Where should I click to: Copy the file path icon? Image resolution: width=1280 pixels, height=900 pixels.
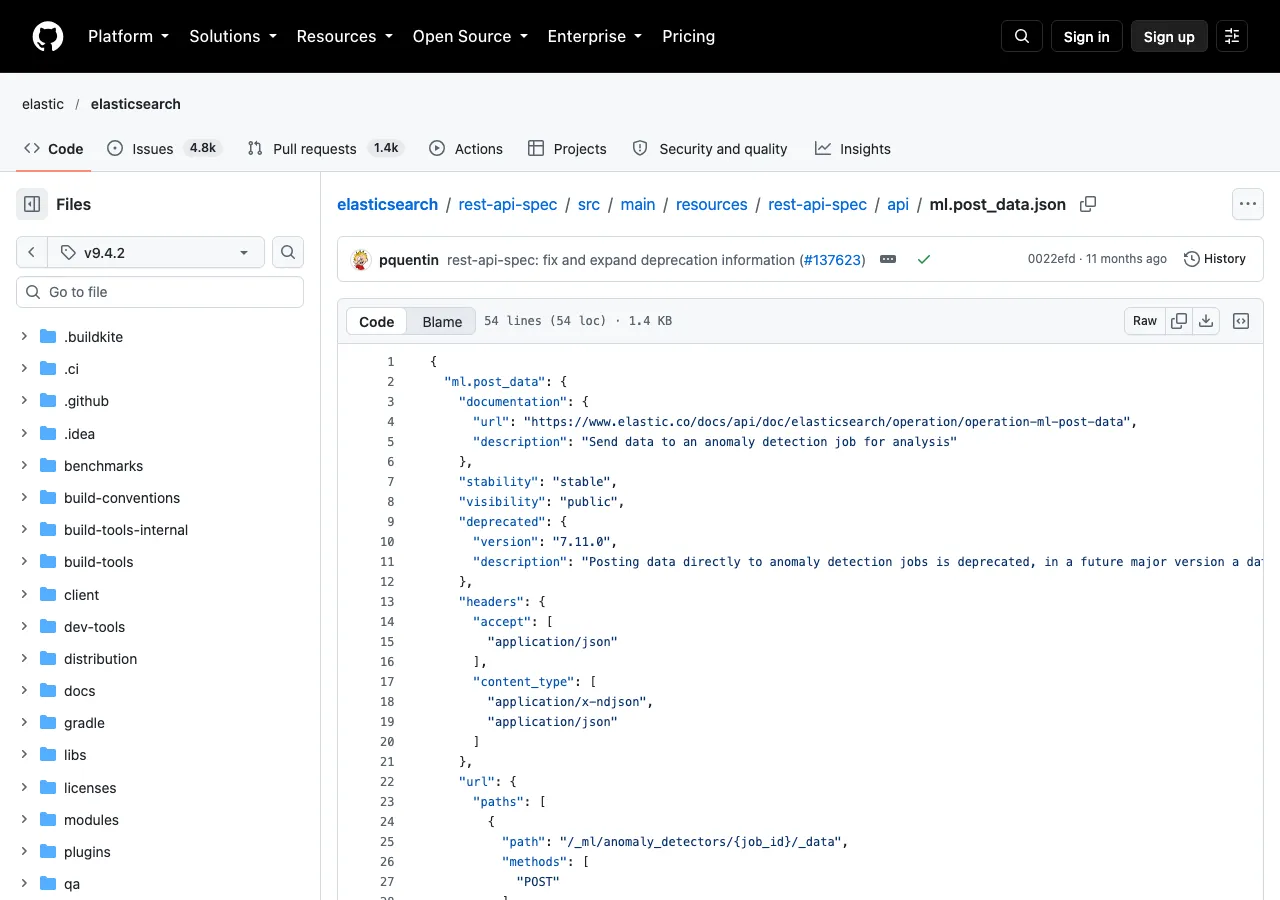pyautogui.click(x=1088, y=204)
